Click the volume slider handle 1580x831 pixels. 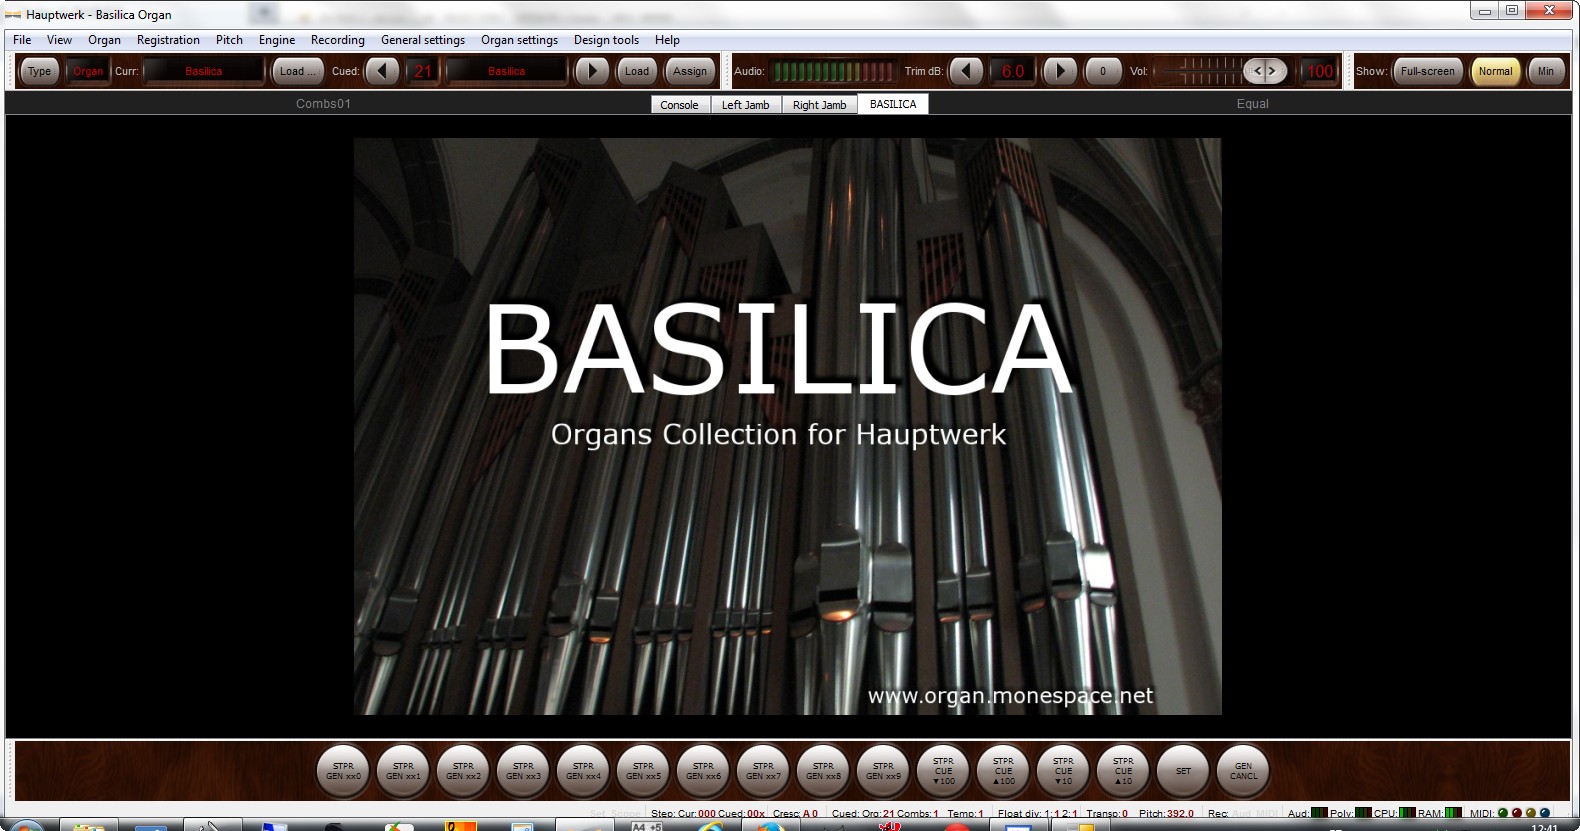(x=1264, y=71)
